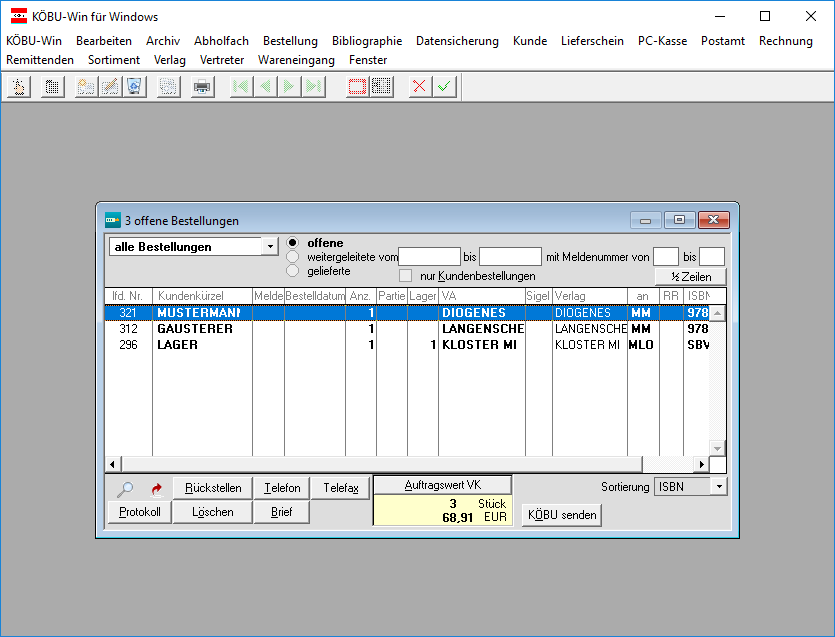Click the red dotted rectangle toolbar icon
The width and height of the screenshot is (835, 637).
[x=357, y=86]
